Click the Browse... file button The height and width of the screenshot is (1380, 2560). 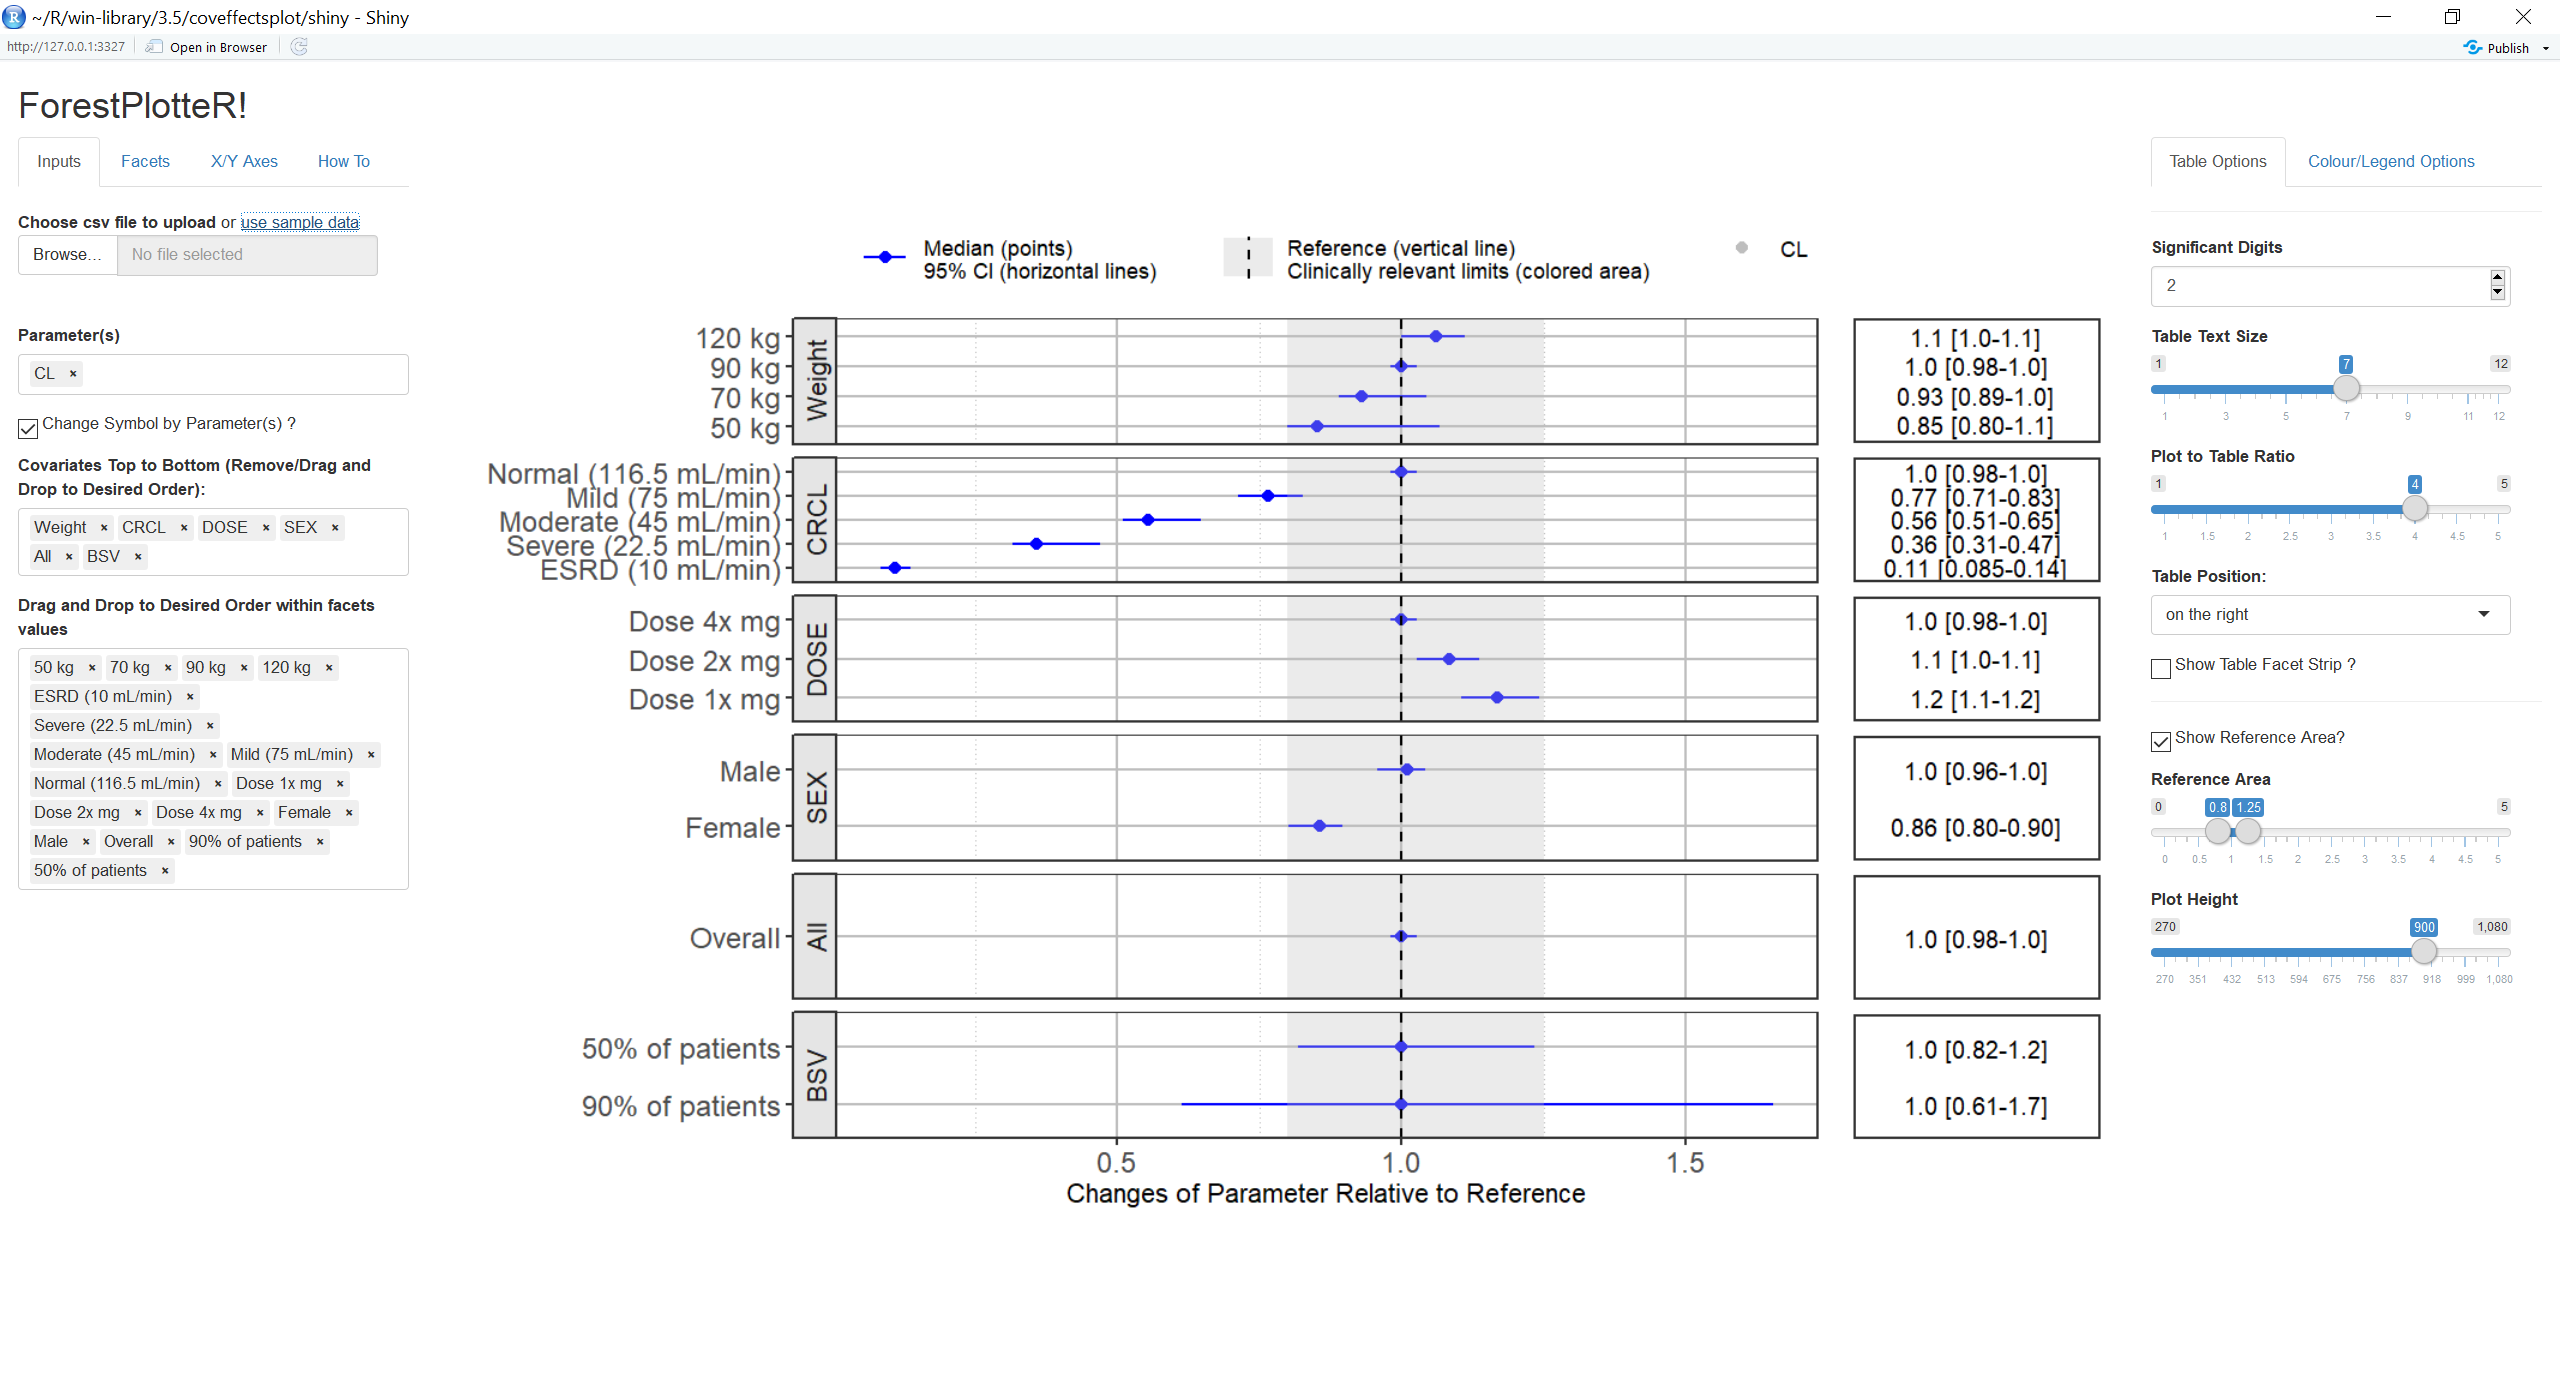point(67,255)
